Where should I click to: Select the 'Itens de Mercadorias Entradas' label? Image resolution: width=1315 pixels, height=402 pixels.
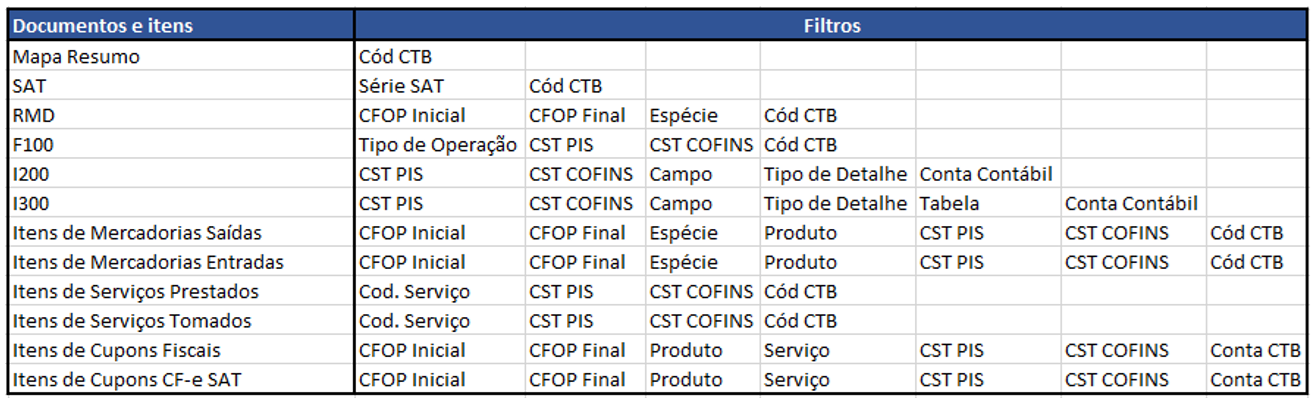point(147,263)
